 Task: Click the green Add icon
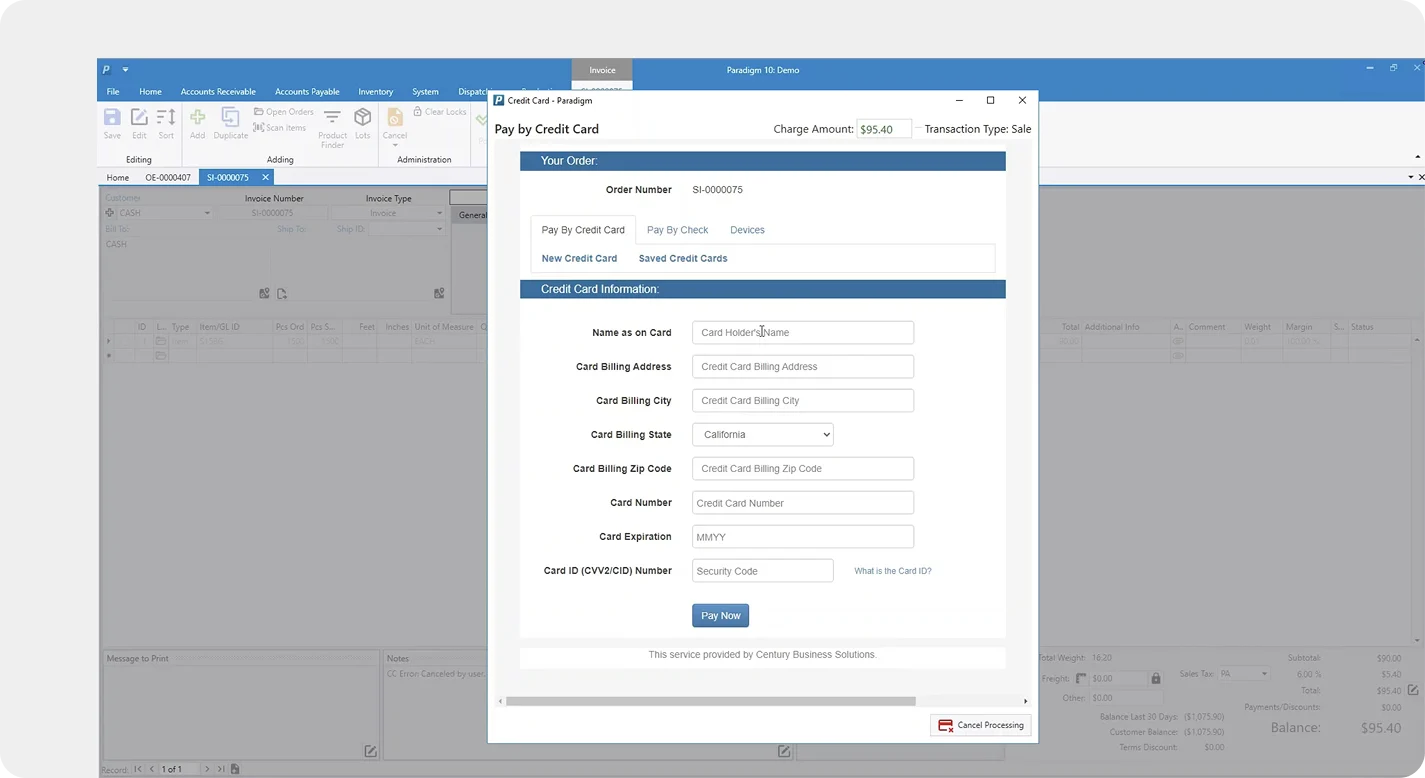pos(197,118)
